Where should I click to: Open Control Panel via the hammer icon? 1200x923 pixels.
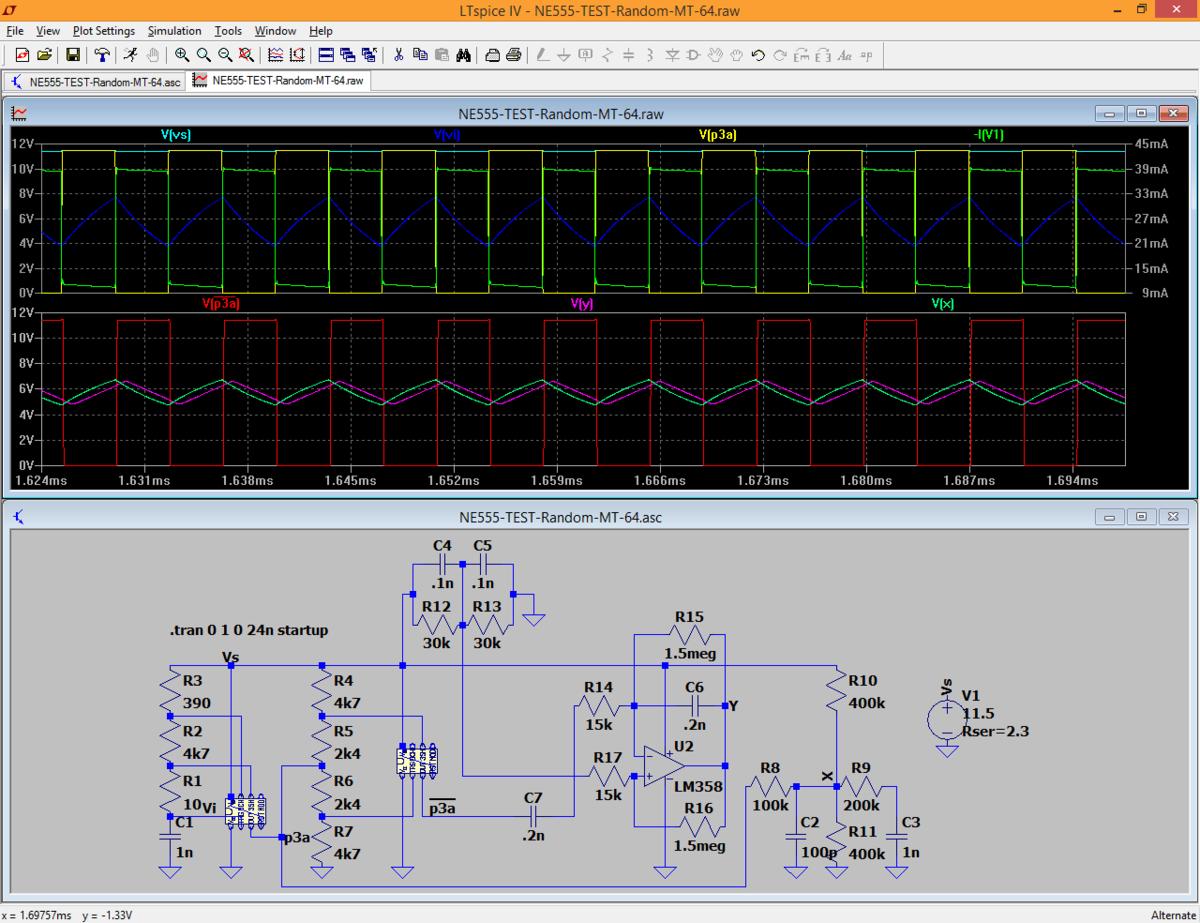click(101, 55)
